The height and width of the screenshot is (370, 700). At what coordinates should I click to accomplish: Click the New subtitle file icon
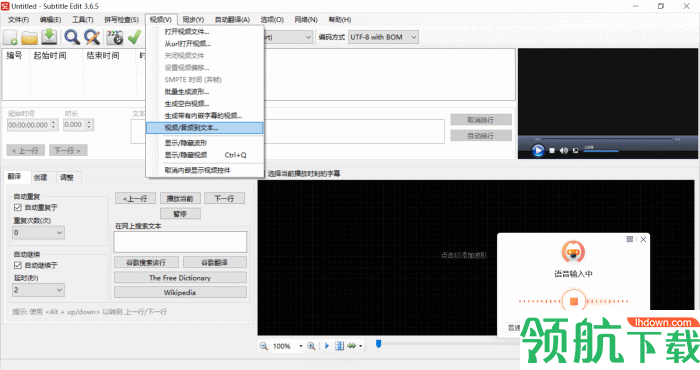pos(10,37)
